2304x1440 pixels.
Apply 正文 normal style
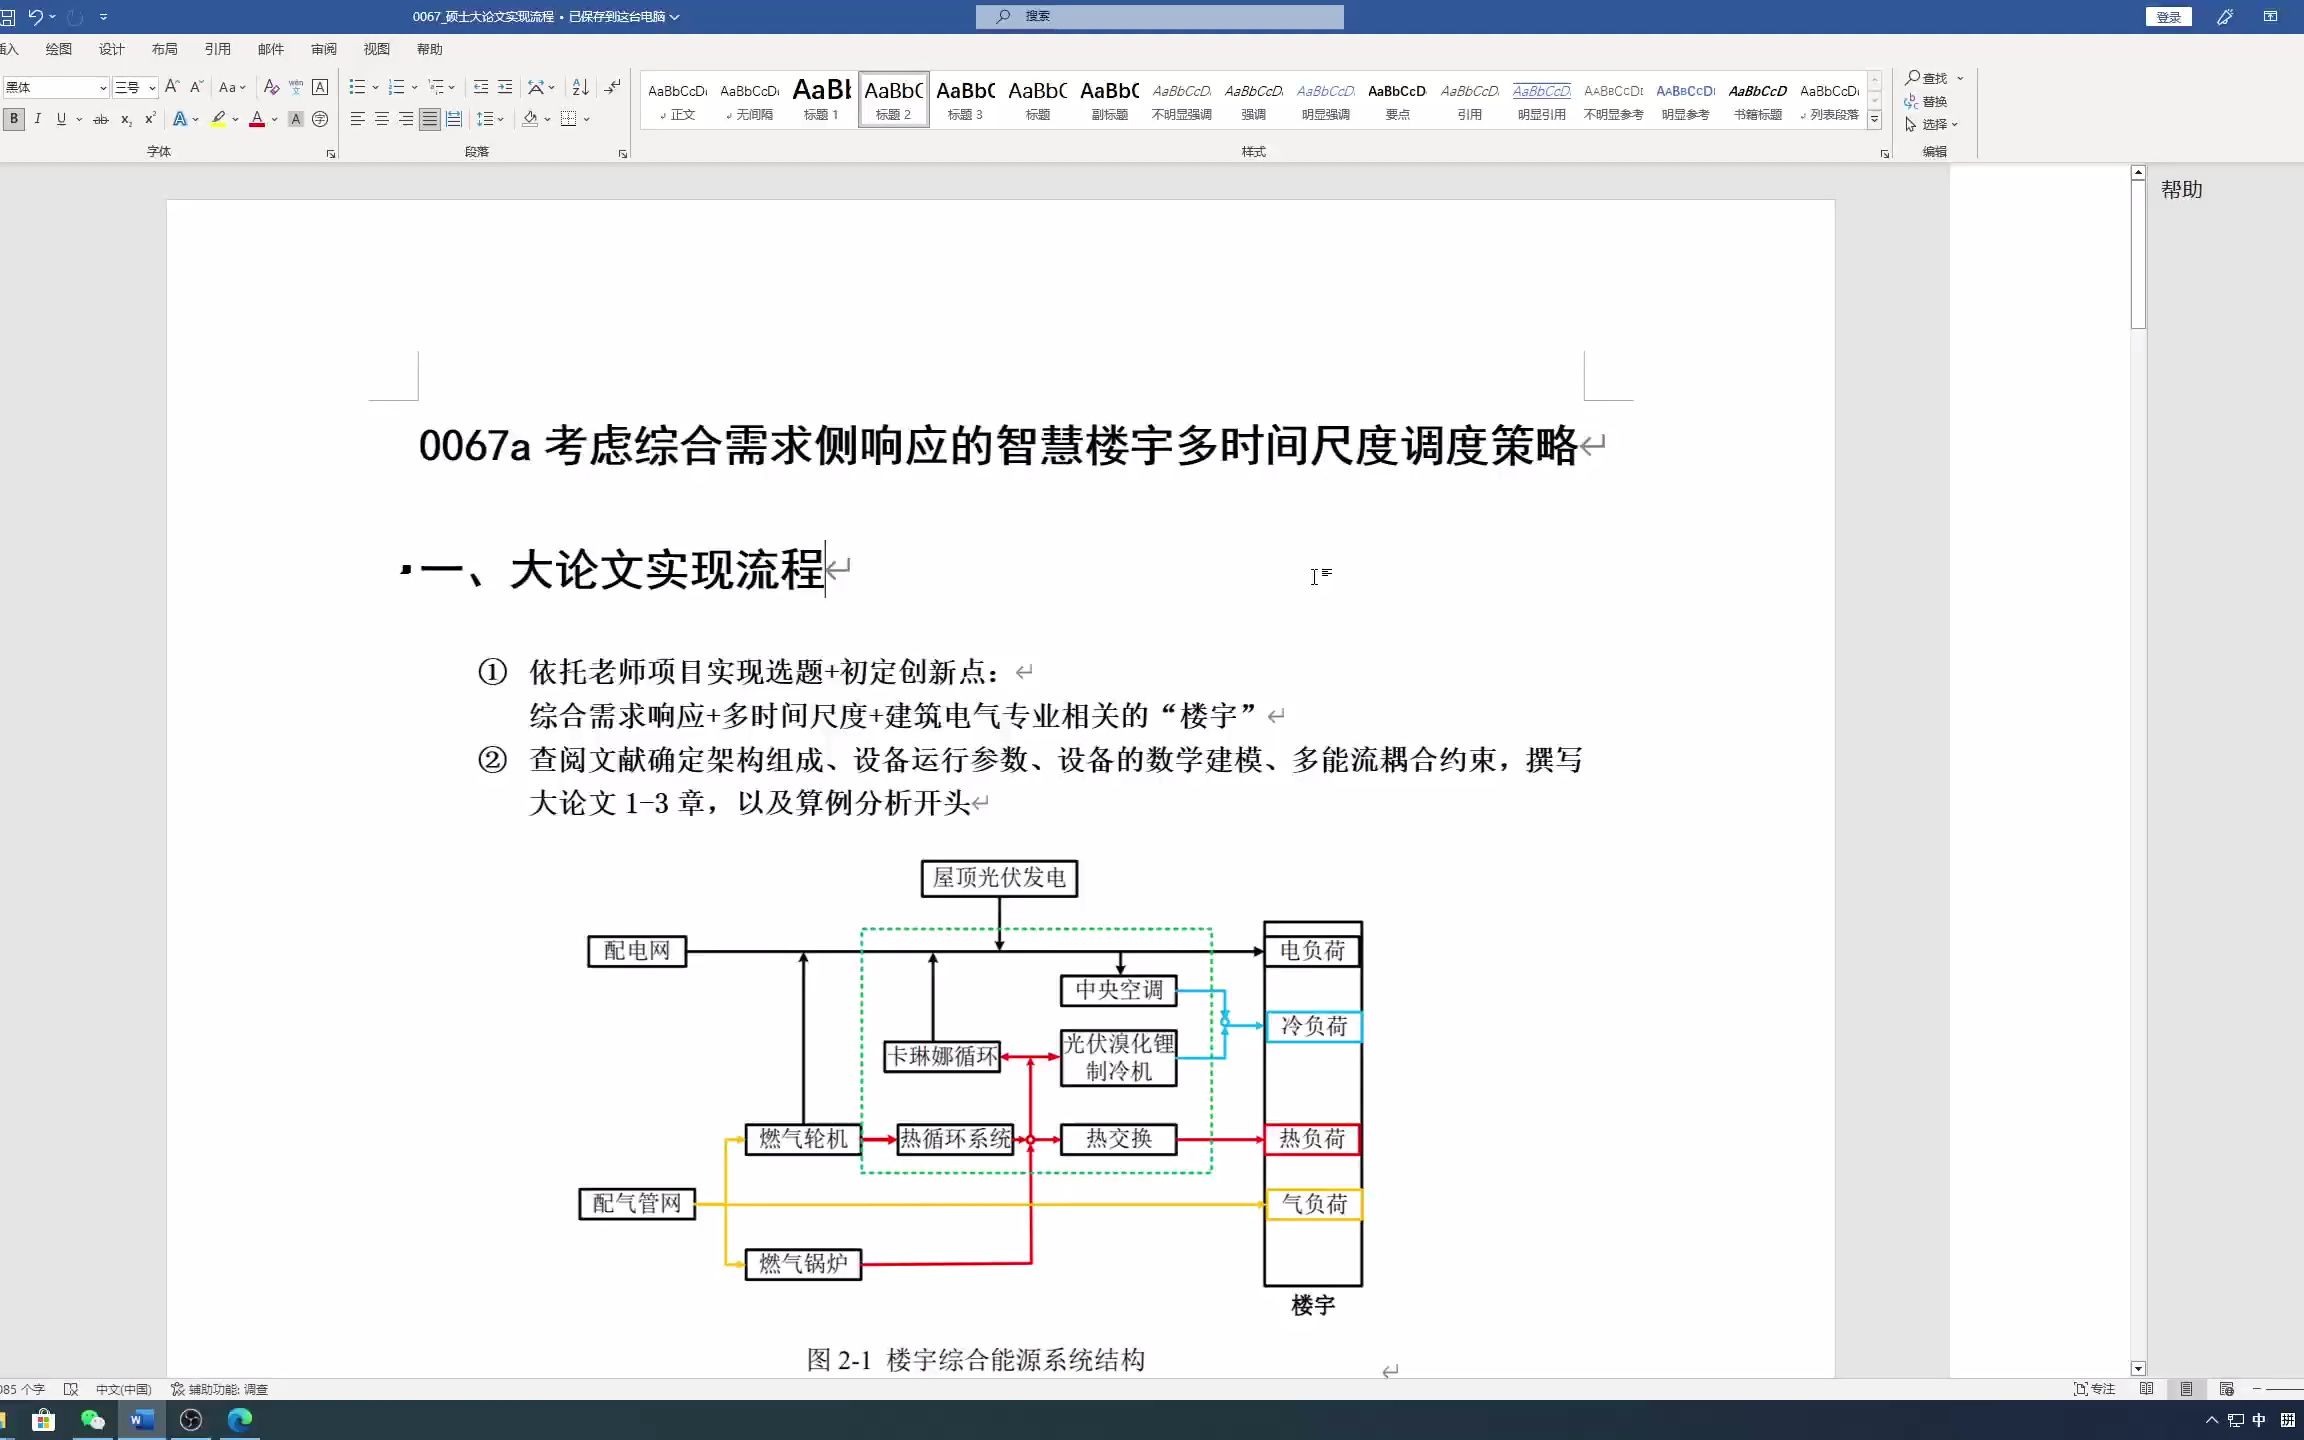(x=678, y=99)
